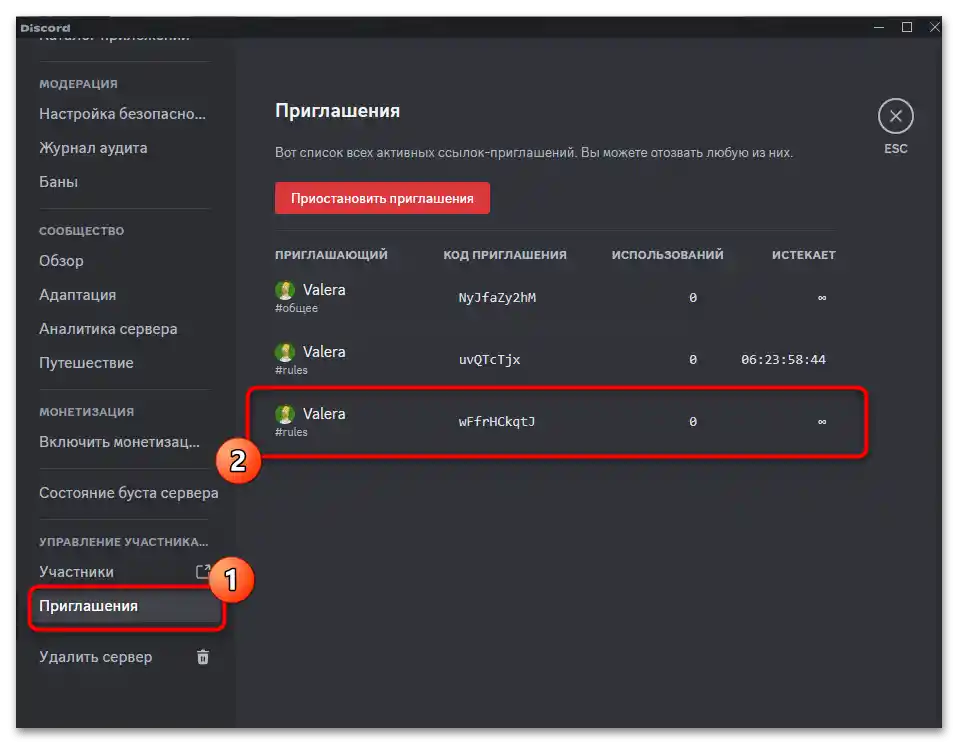Open Аналитика сервера
Viewport: 958px width, 744px height.
pos(108,329)
